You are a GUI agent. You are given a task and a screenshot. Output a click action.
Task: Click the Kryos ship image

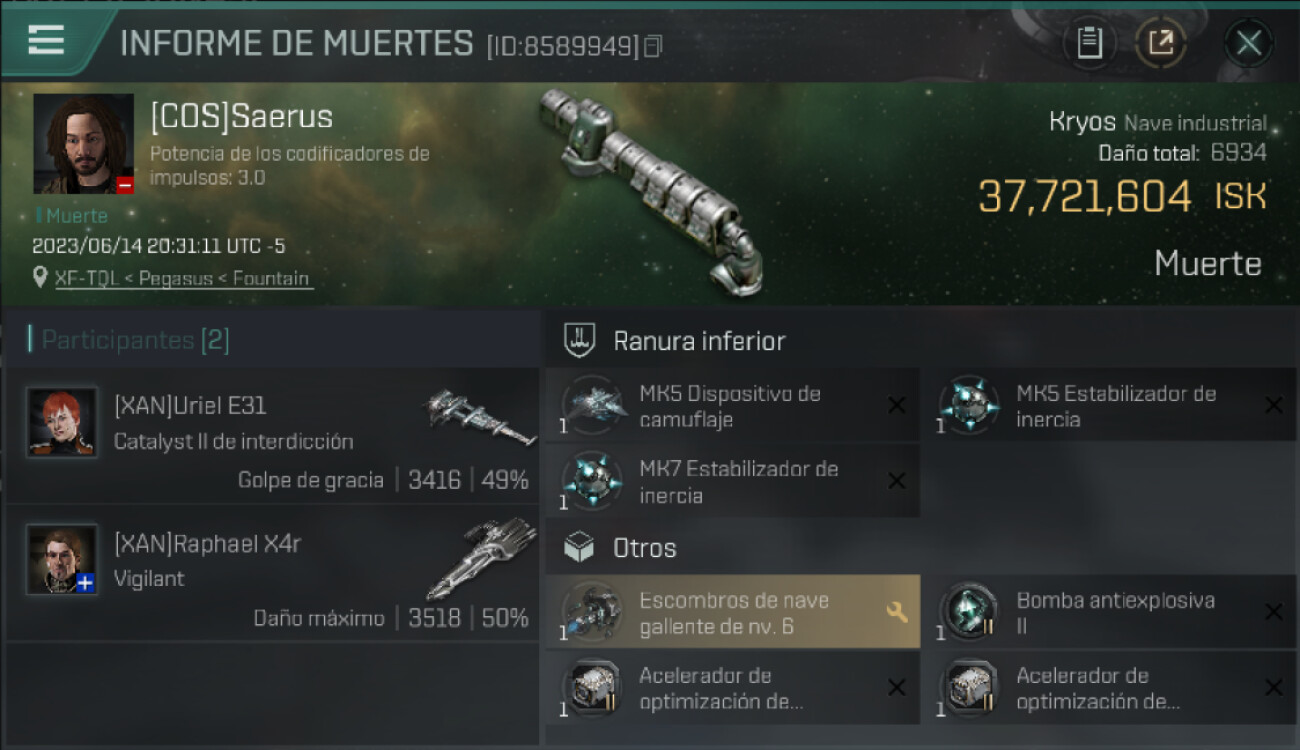[650, 190]
